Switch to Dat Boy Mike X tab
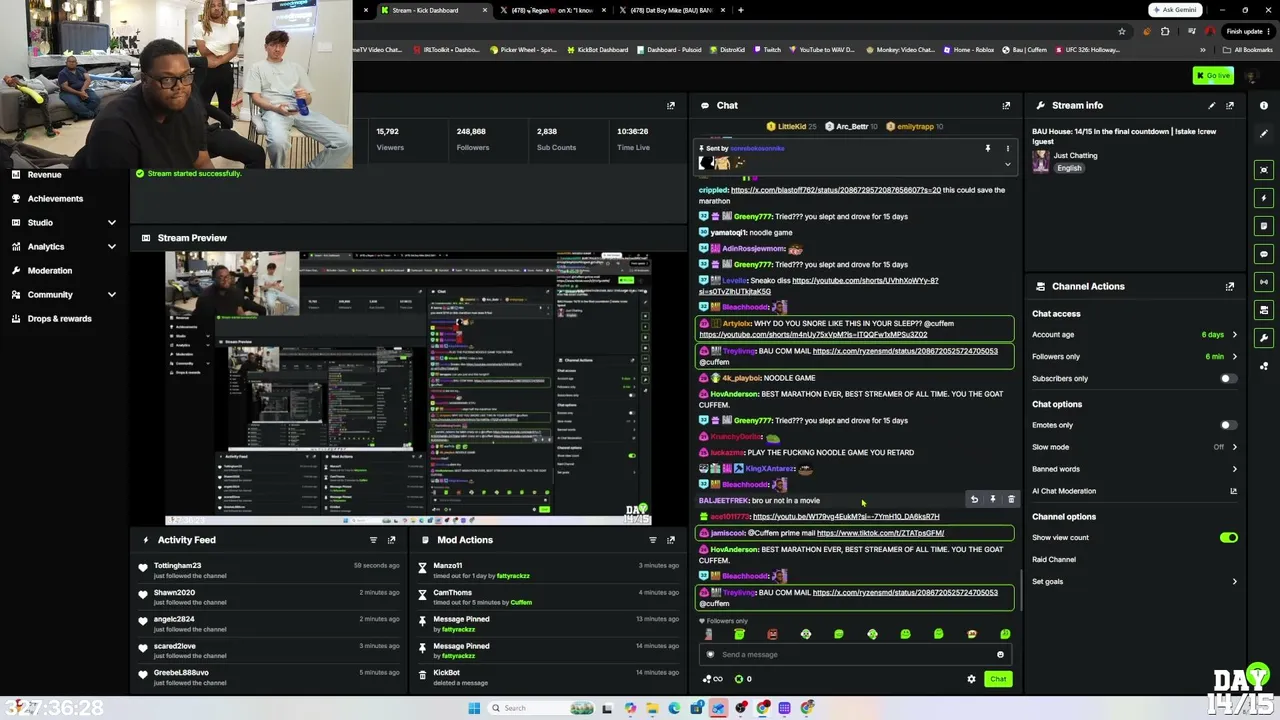The width and height of the screenshot is (1280, 720). [670, 10]
